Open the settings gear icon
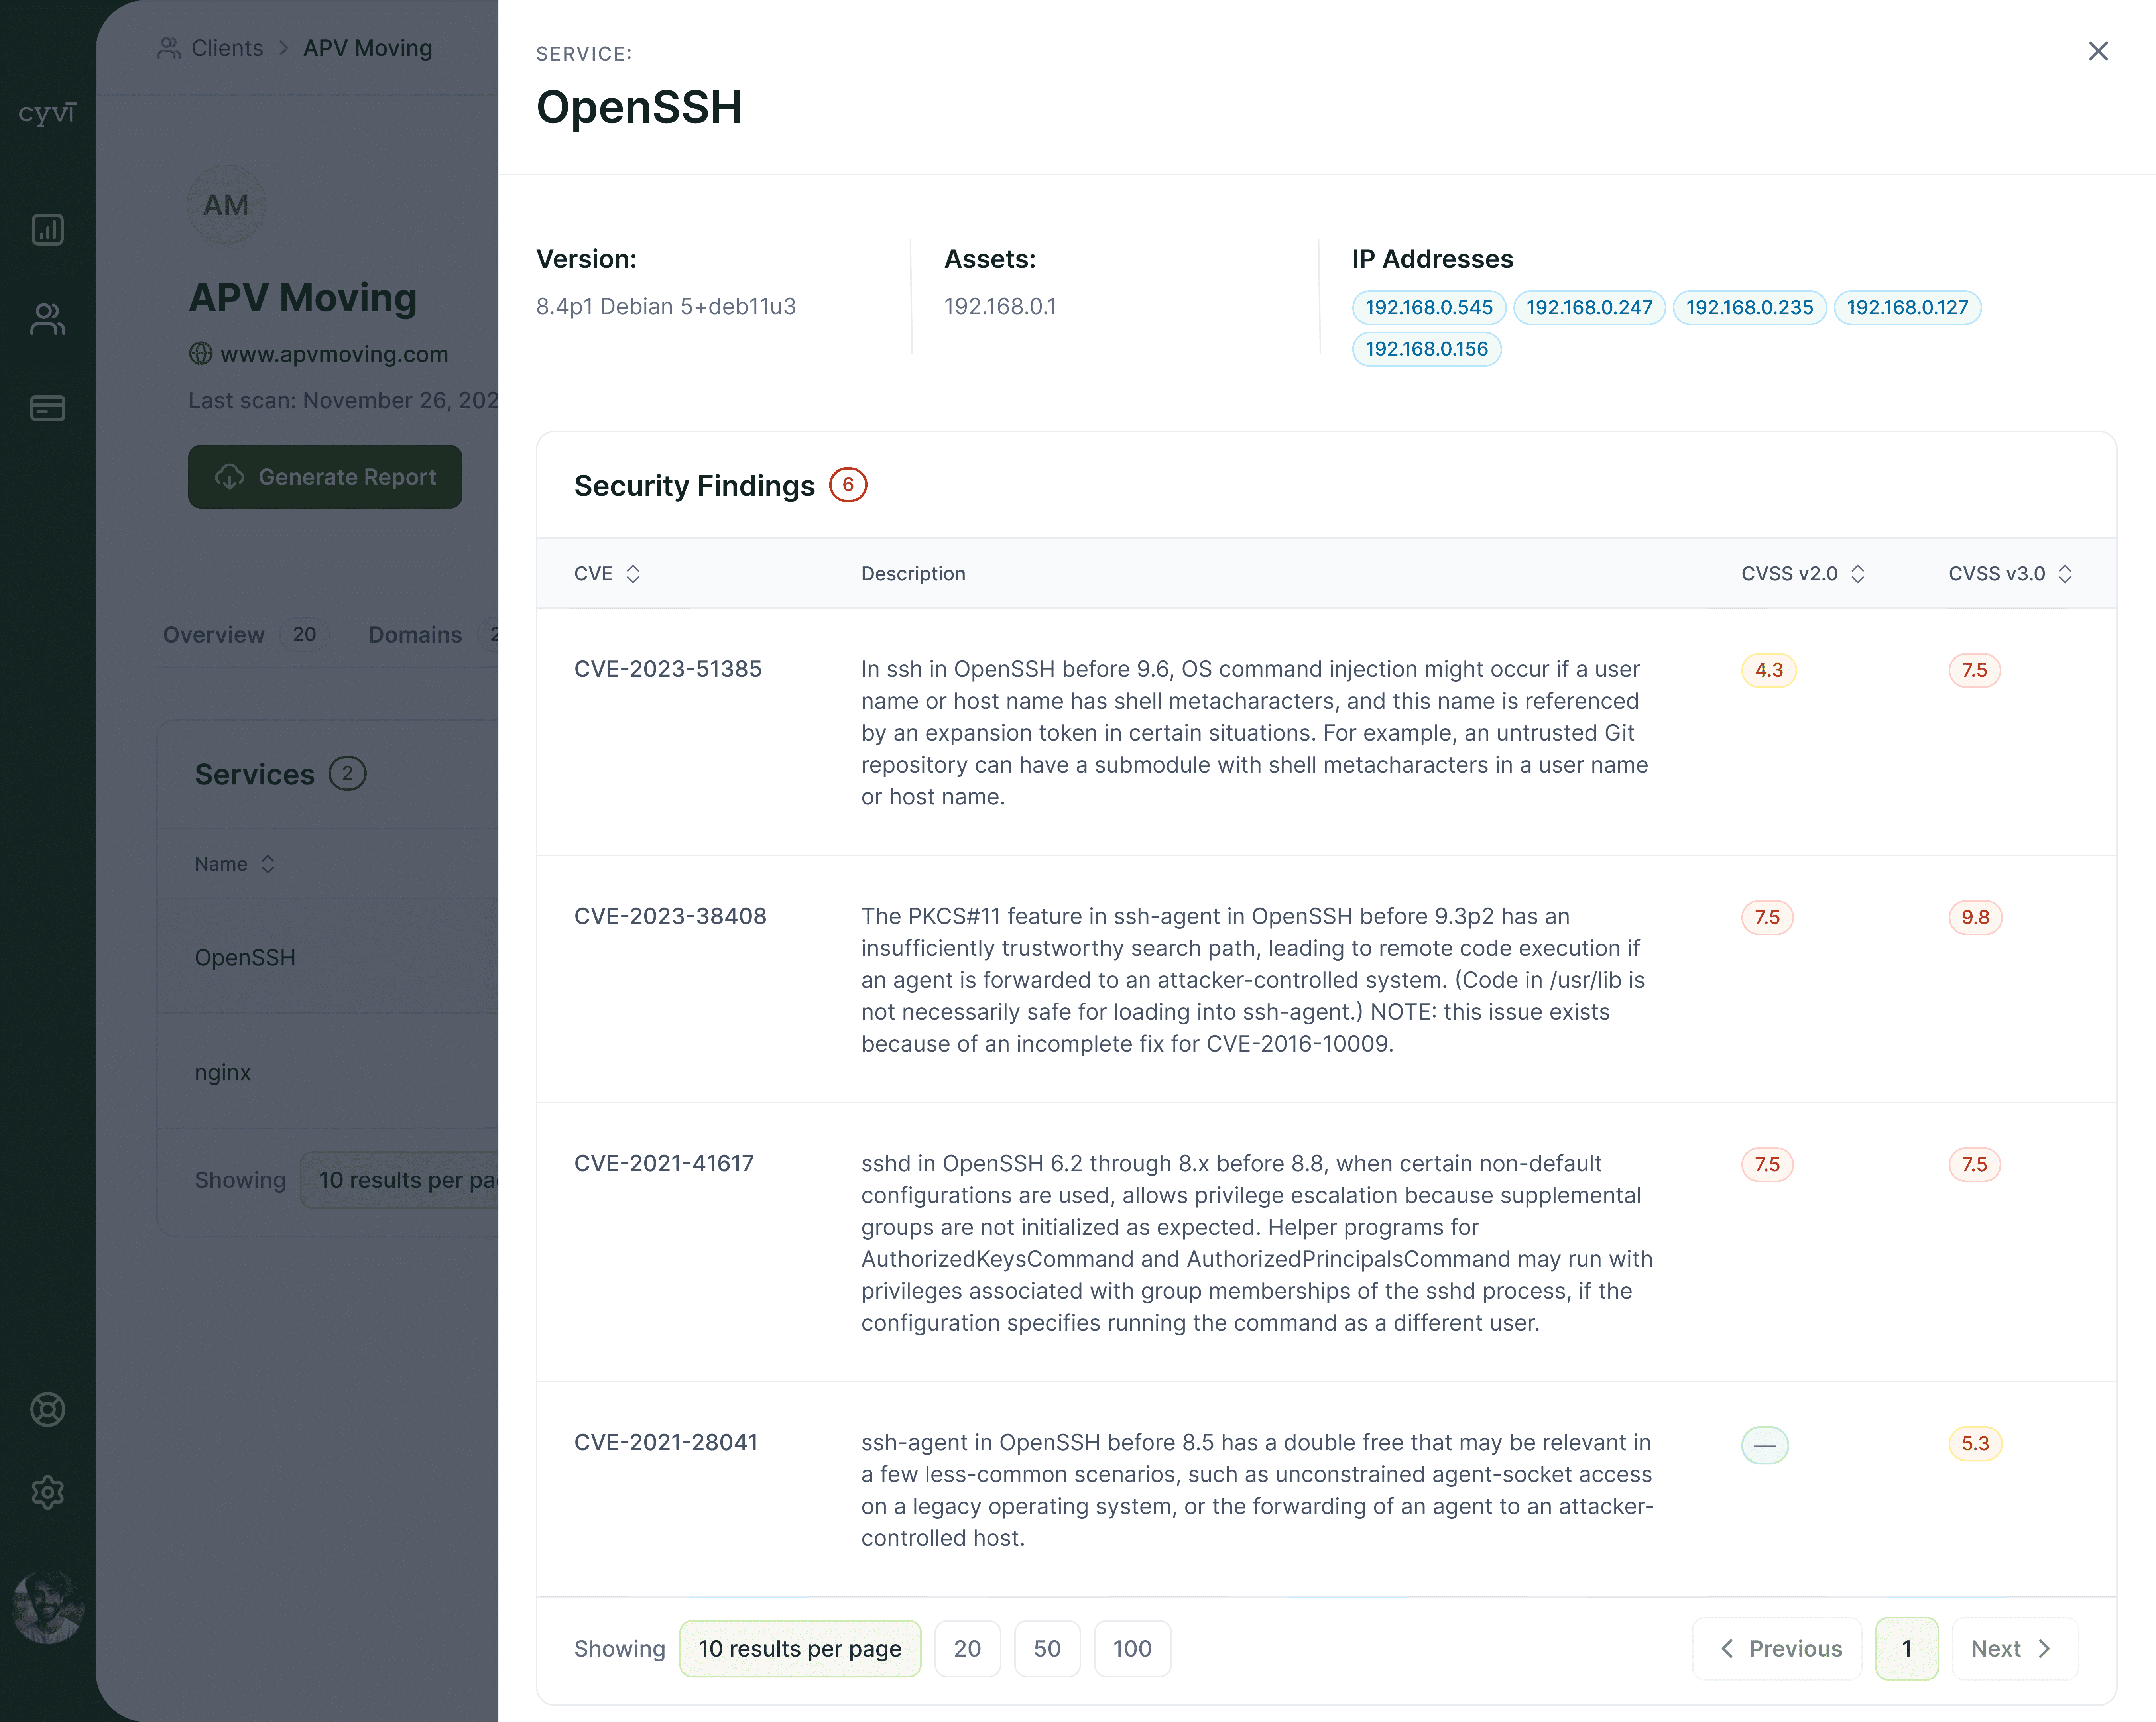This screenshot has width=2156, height=1722. pos(47,1492)
